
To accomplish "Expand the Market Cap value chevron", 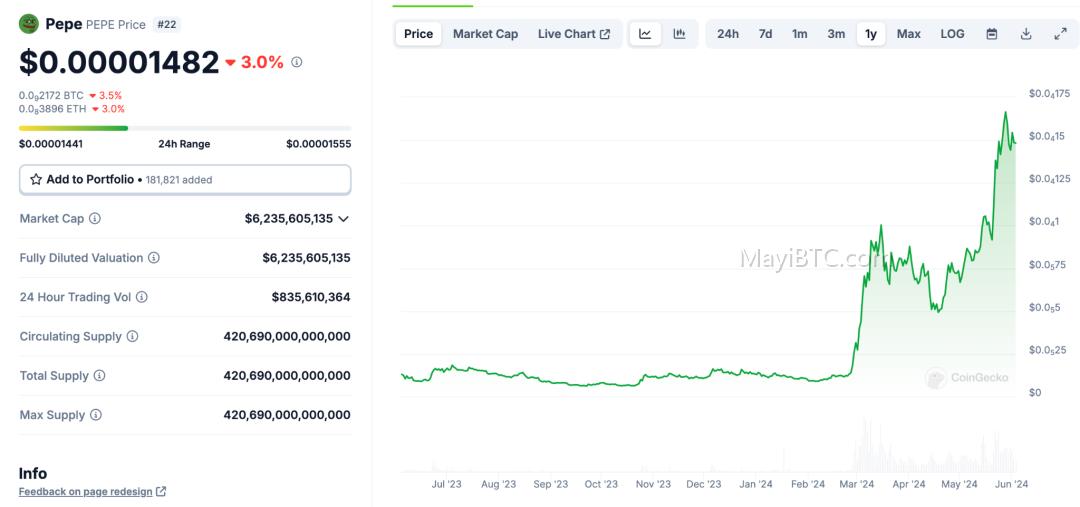I will pyautogui.click(x=343, y=218).
